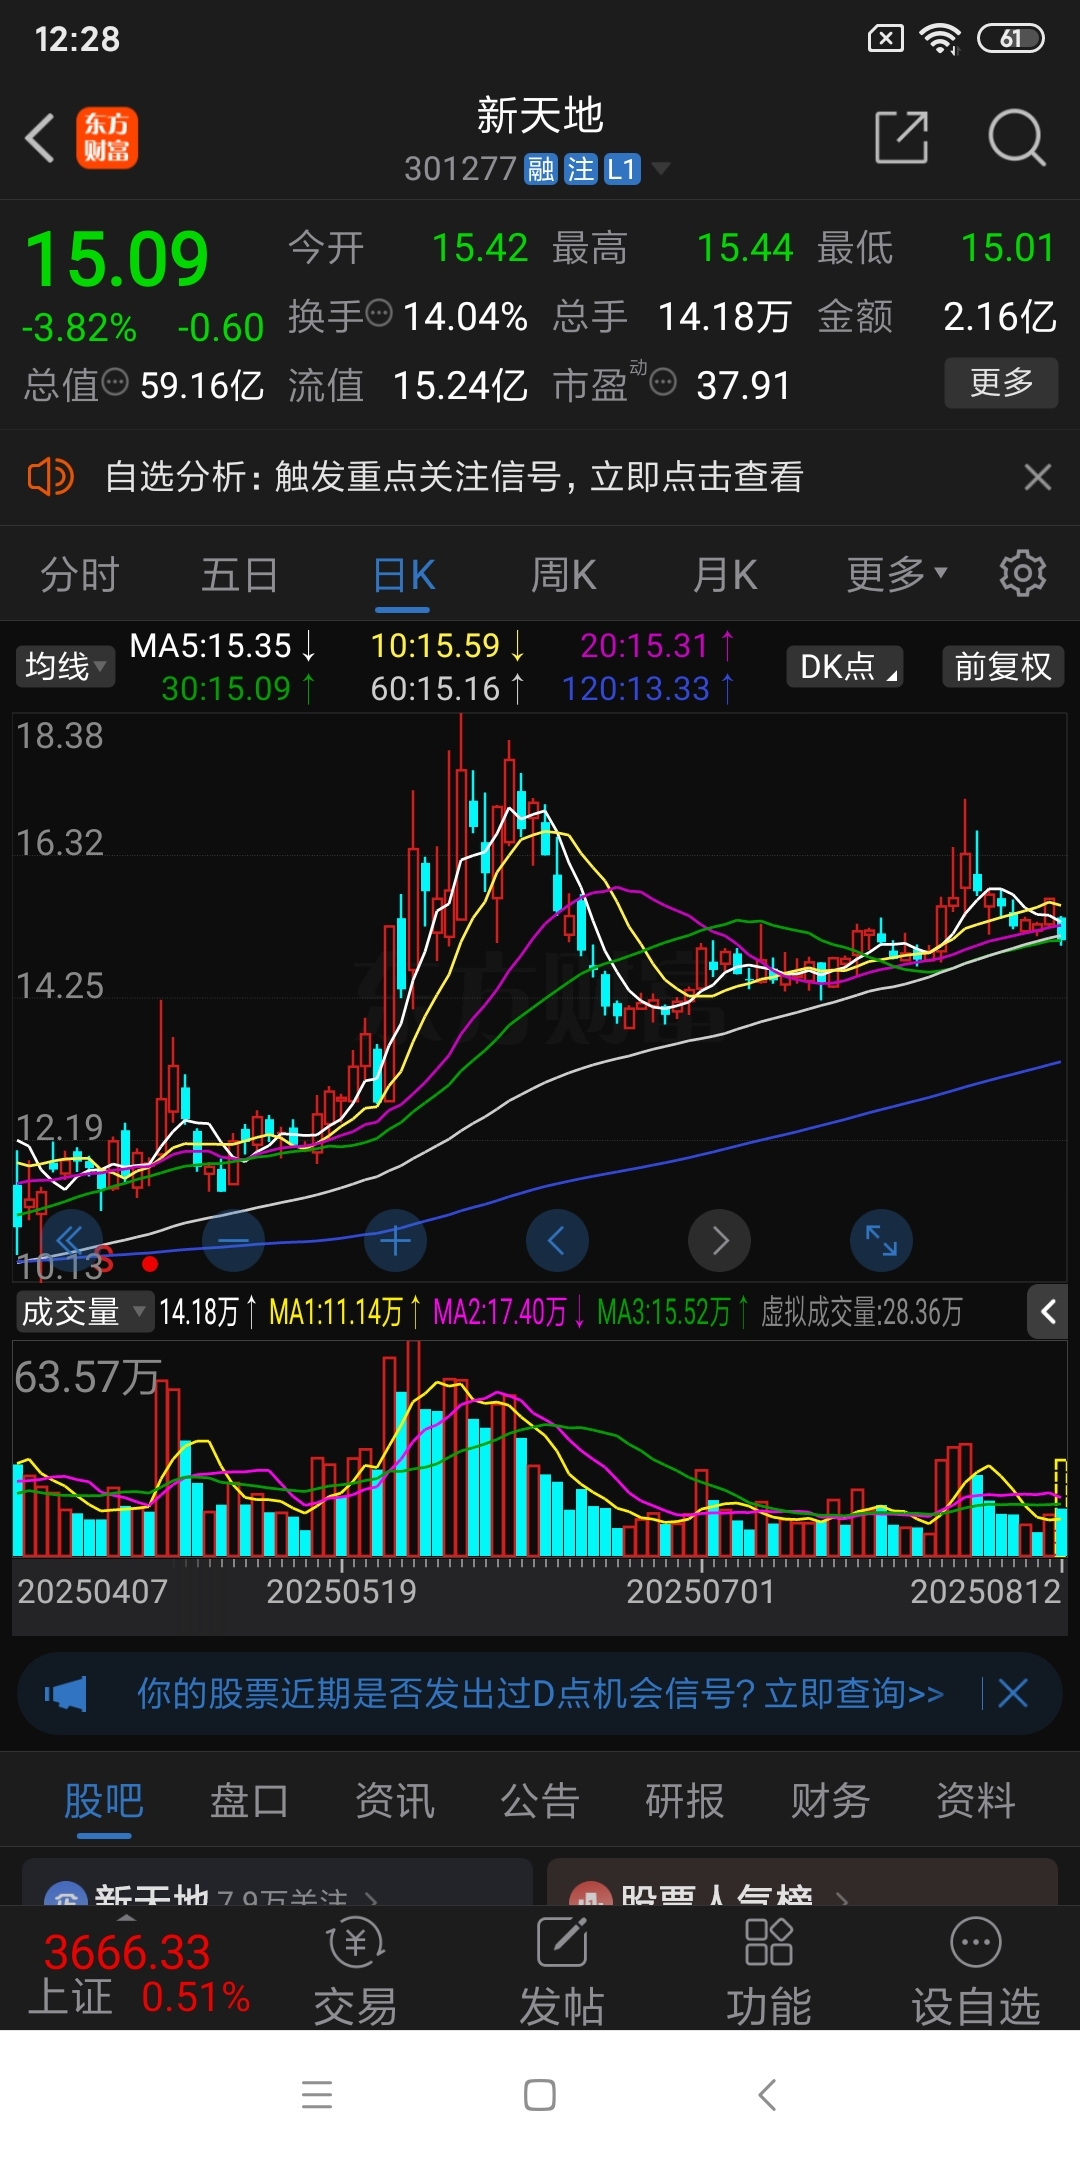Image resolution: width=1080 pixels, height=2160 pixels.
Task: Open 成交量 sub-indicator dropdown
Action: (x=83, y=1312)
